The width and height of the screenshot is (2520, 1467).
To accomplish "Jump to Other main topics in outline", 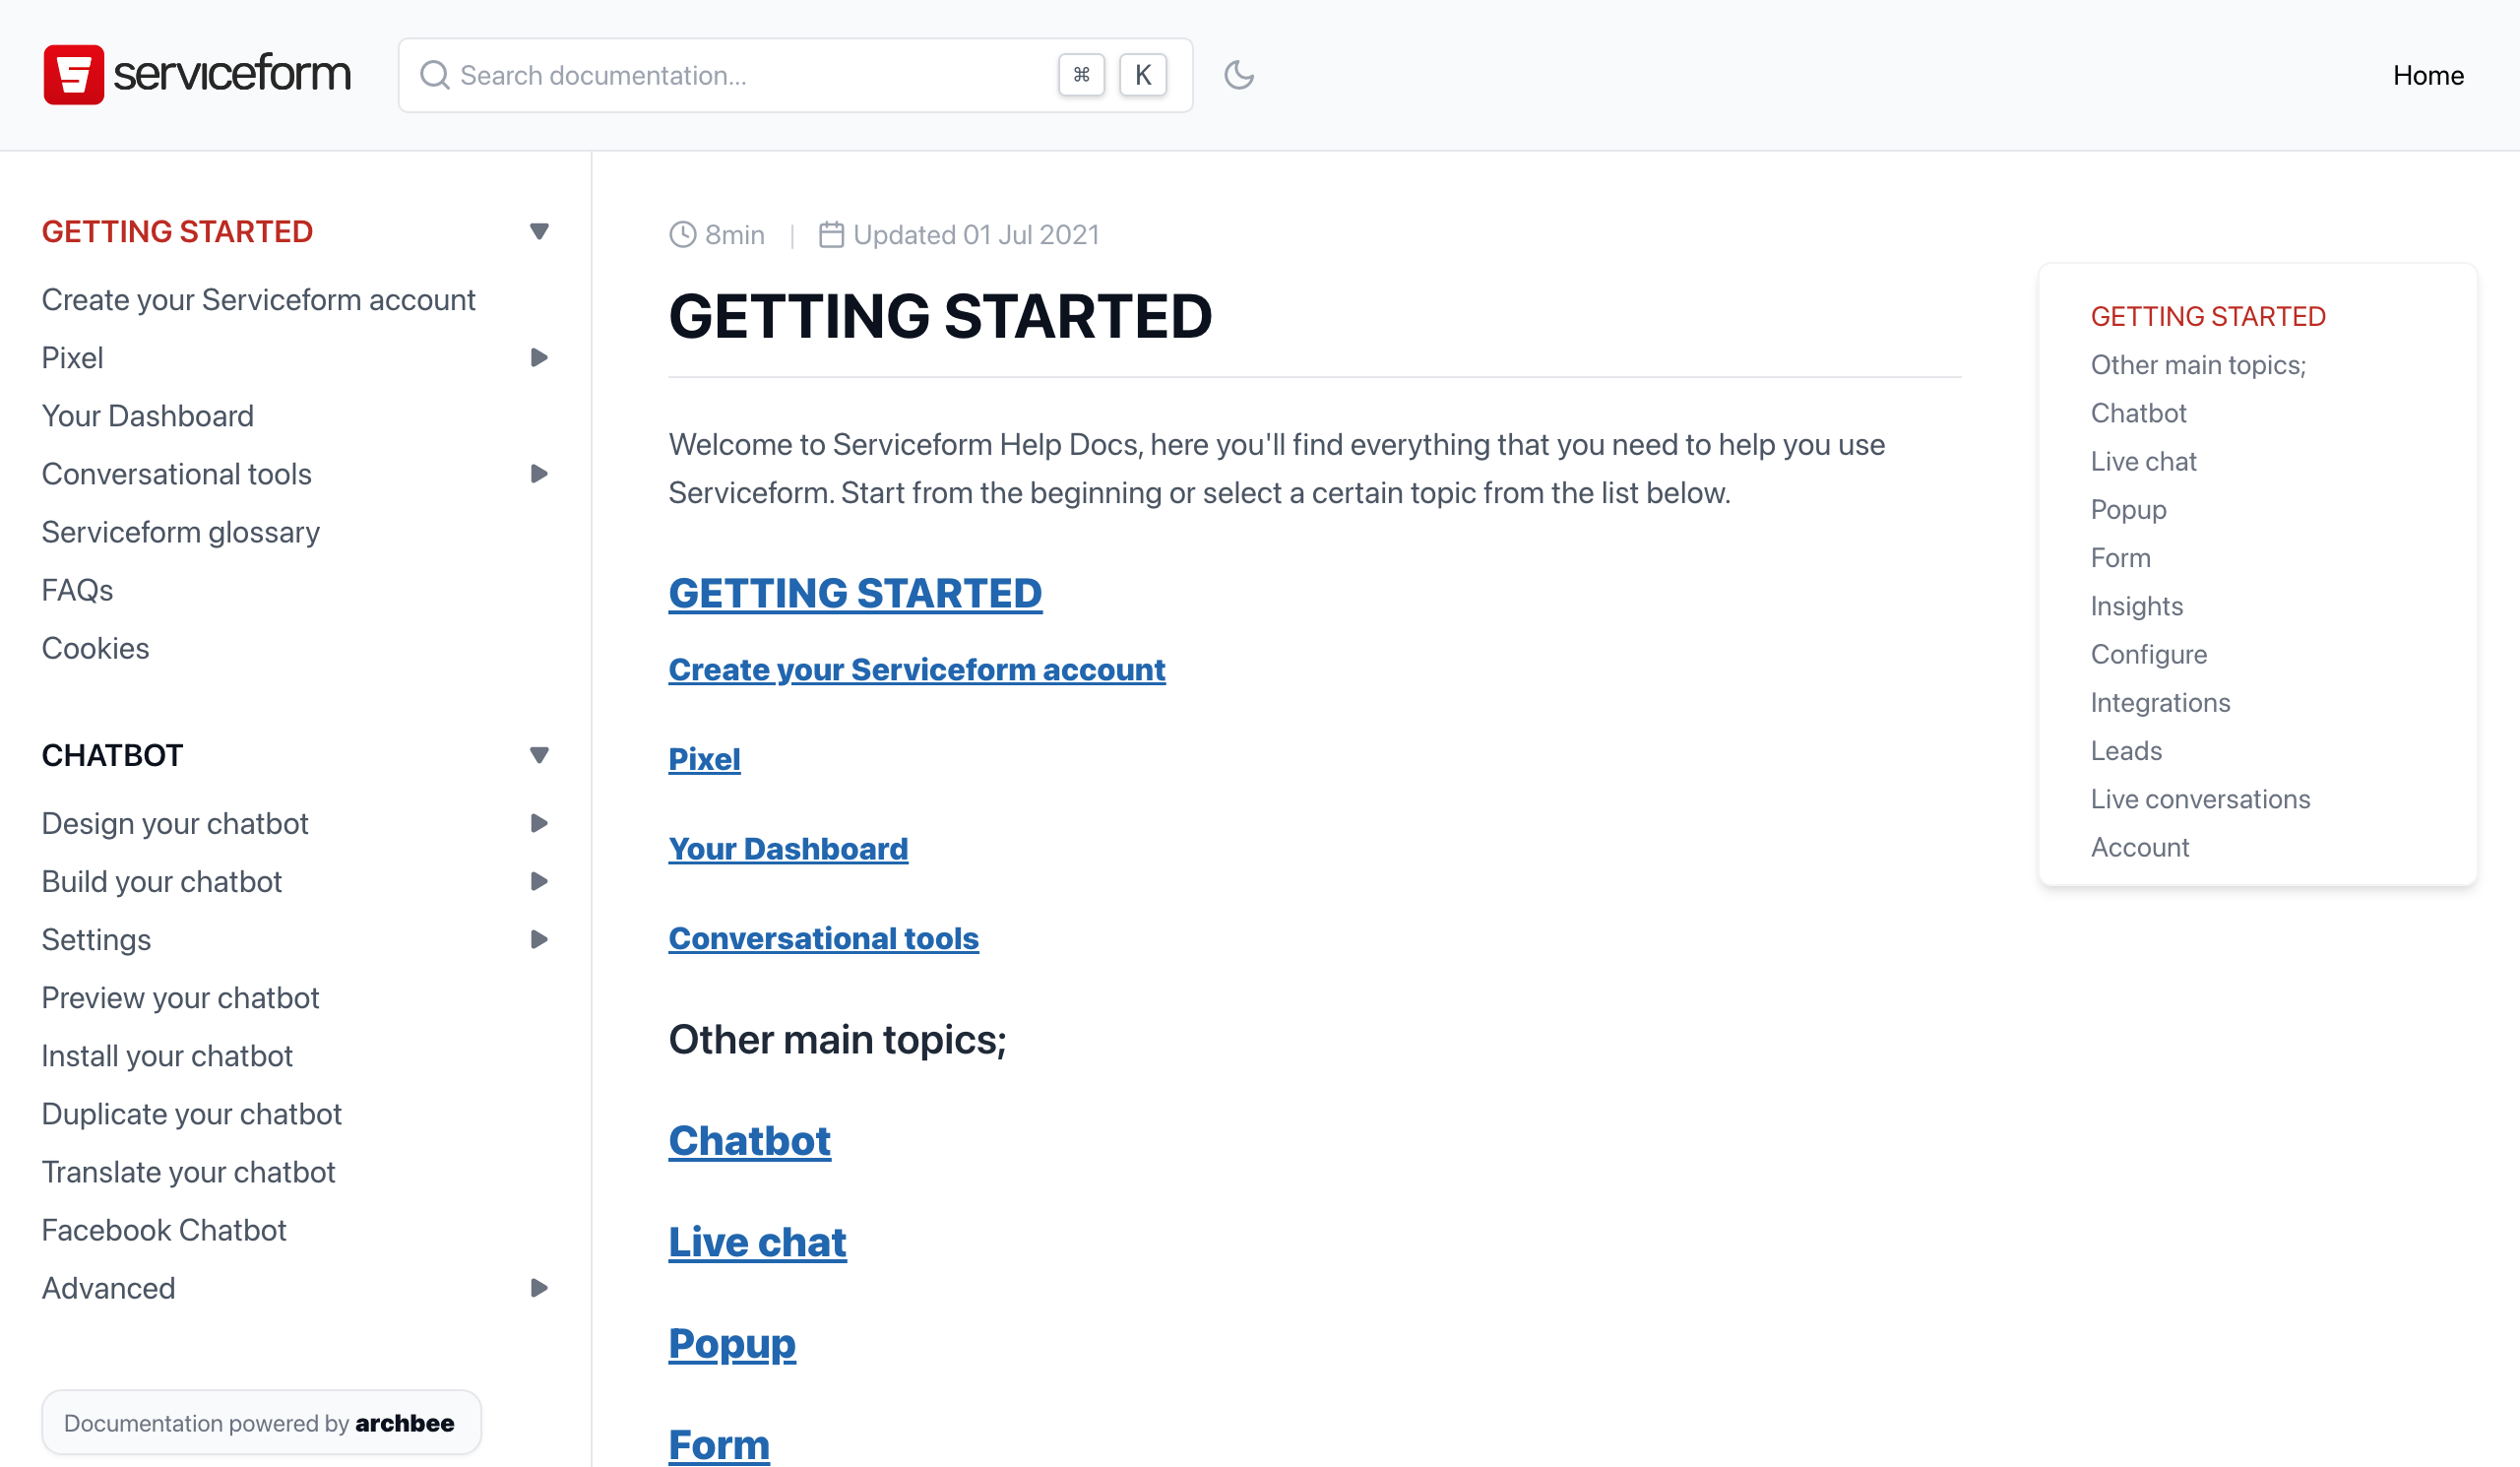I will pyautogui.click(x=2198, y=364).
